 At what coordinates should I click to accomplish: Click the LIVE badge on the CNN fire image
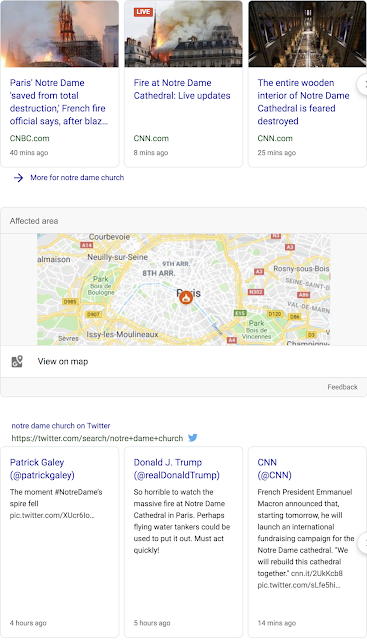(x=143, y=11)
